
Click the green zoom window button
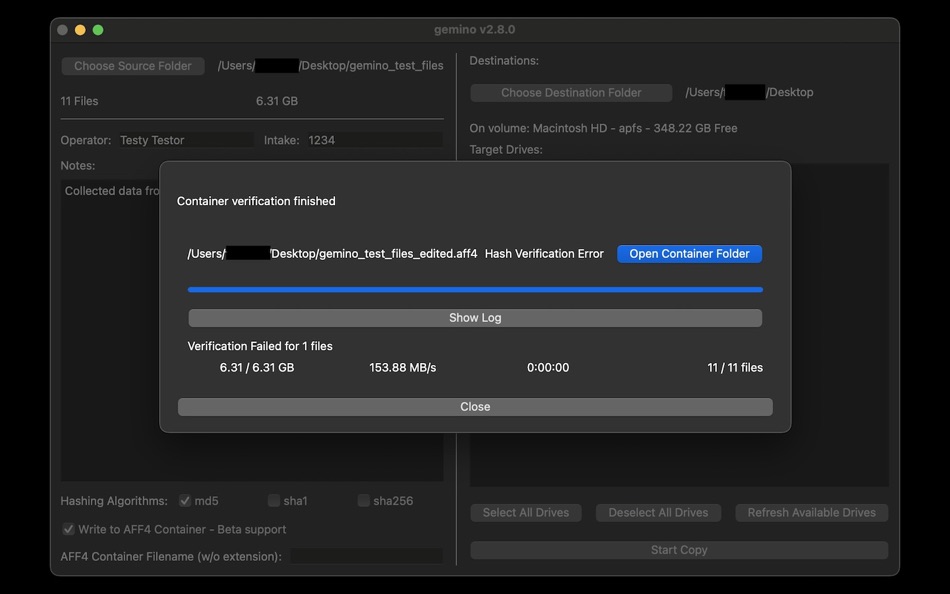coord(98,30)
